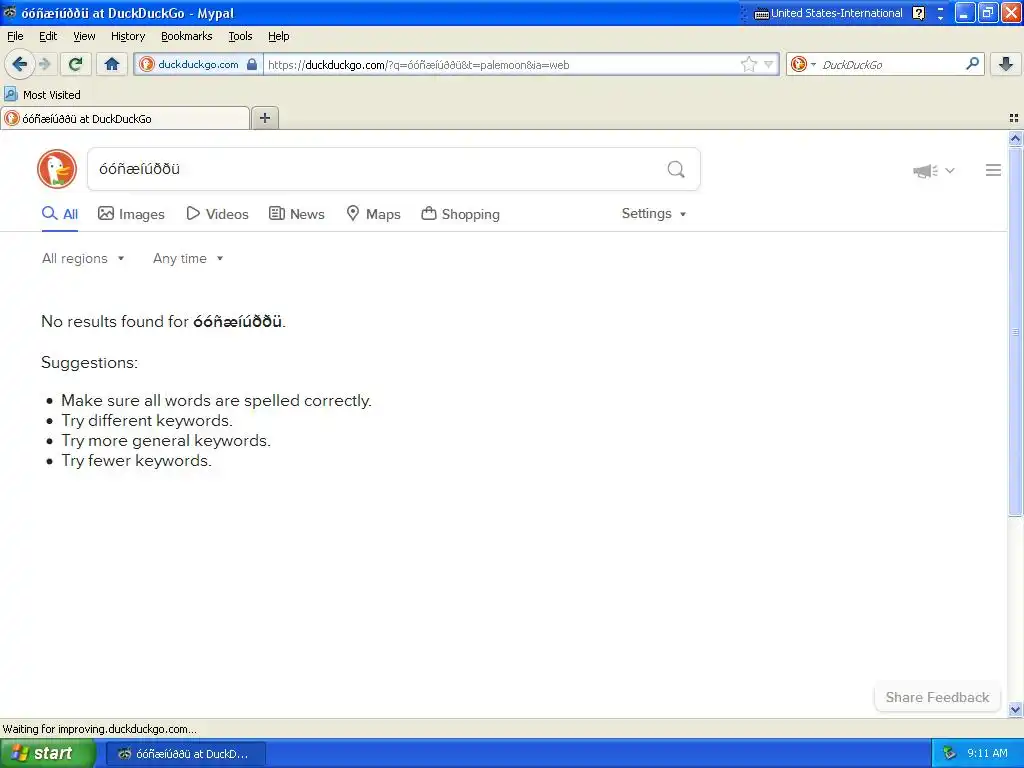Open the Tools menu
This screenshot has width=1024, height=768.
[x=240, y=36]
